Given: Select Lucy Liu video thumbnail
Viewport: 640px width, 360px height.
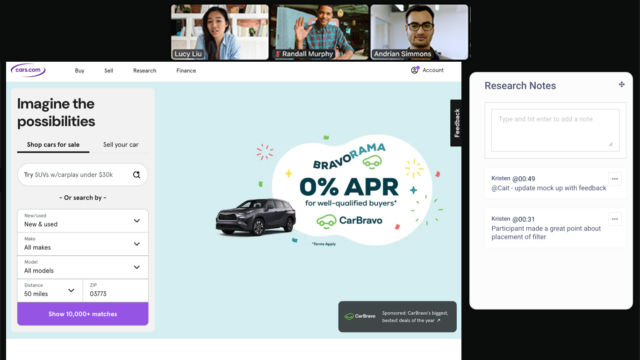Looking at the screenshot, I should pyautogui.click(x=220, y=32).
